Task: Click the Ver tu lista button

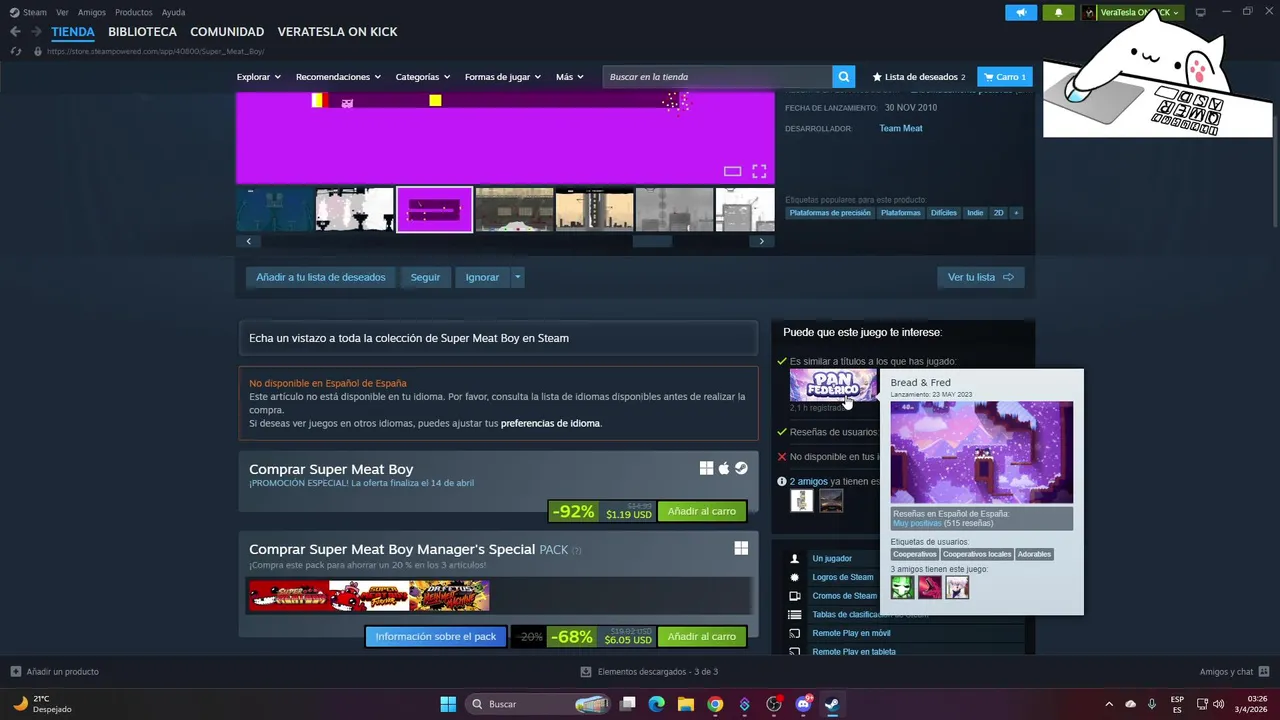Action: click(980, 277)
